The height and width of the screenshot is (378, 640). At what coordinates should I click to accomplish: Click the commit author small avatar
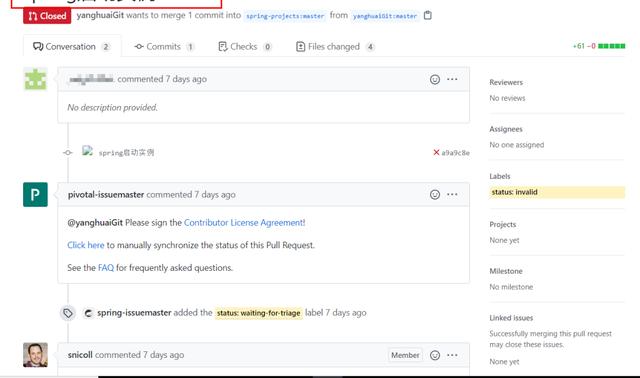coord(87,151)
